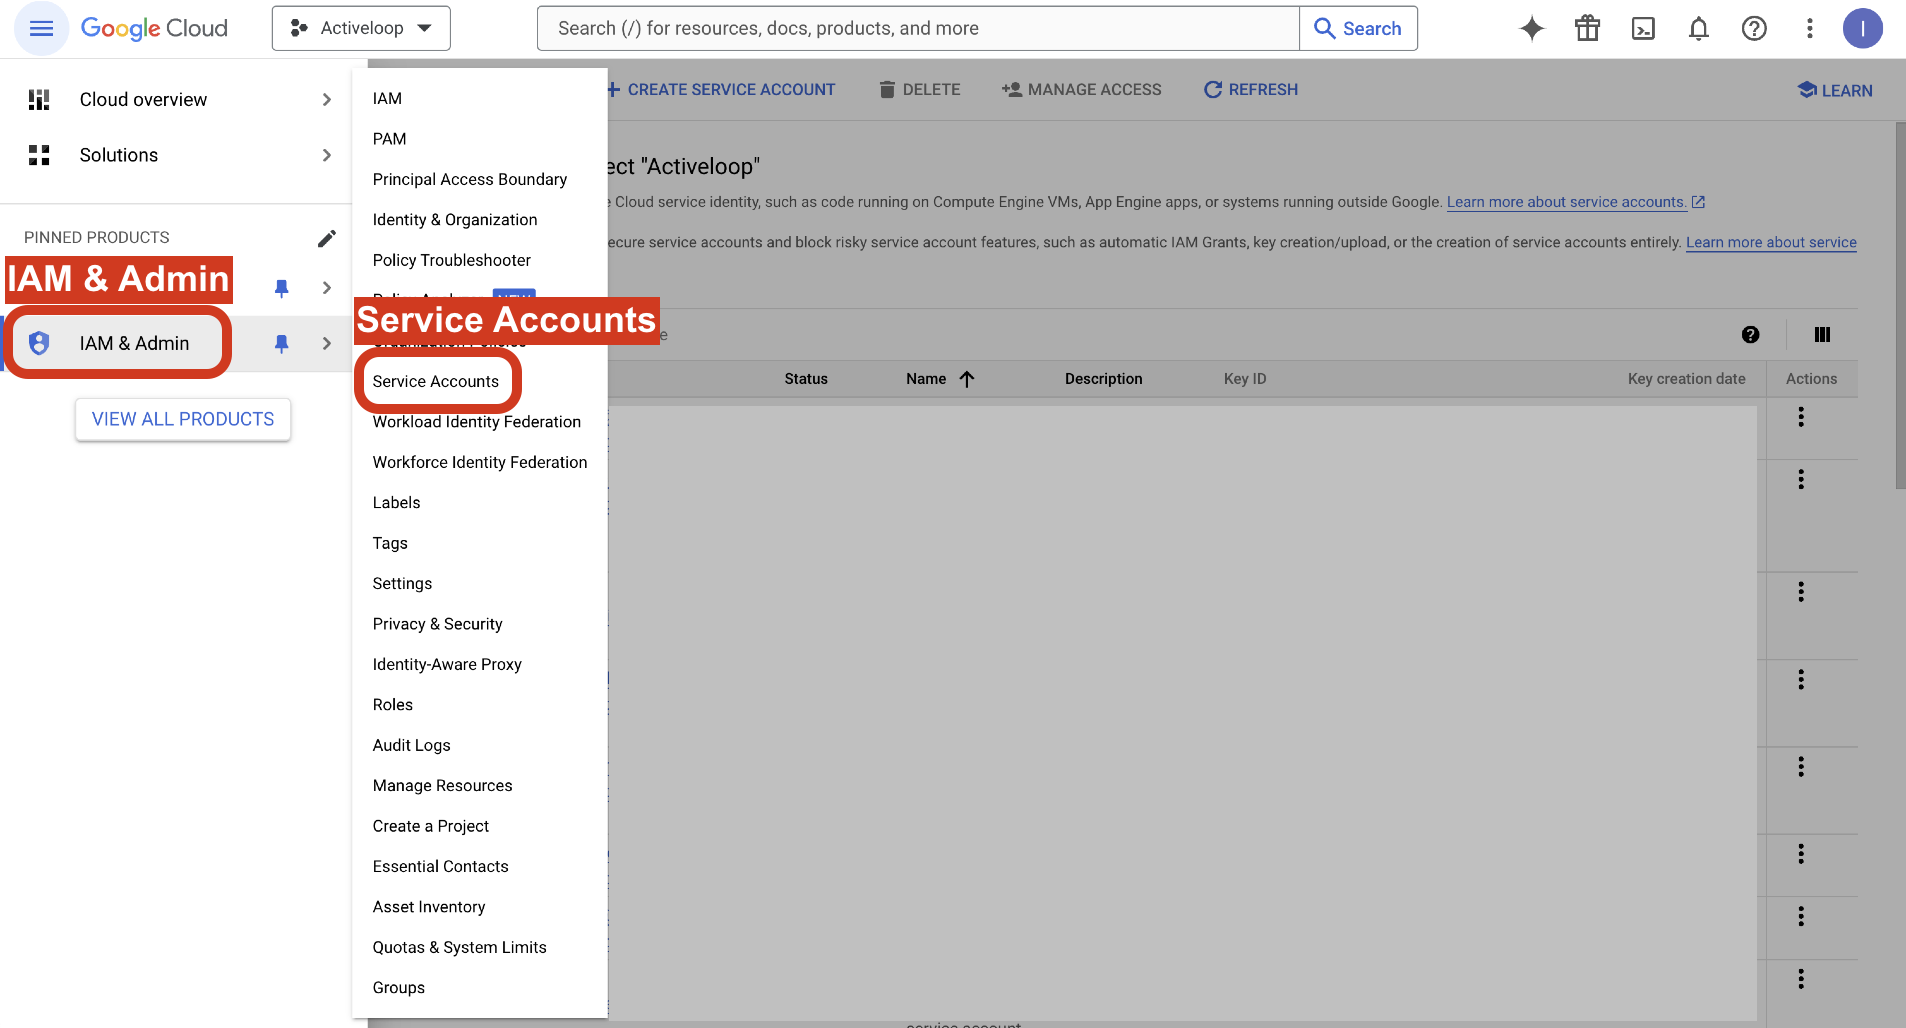Unpin IAM & Admin from pinned products
Image resolution: width=1906 pixels, height=1028 pixels.
282,343
